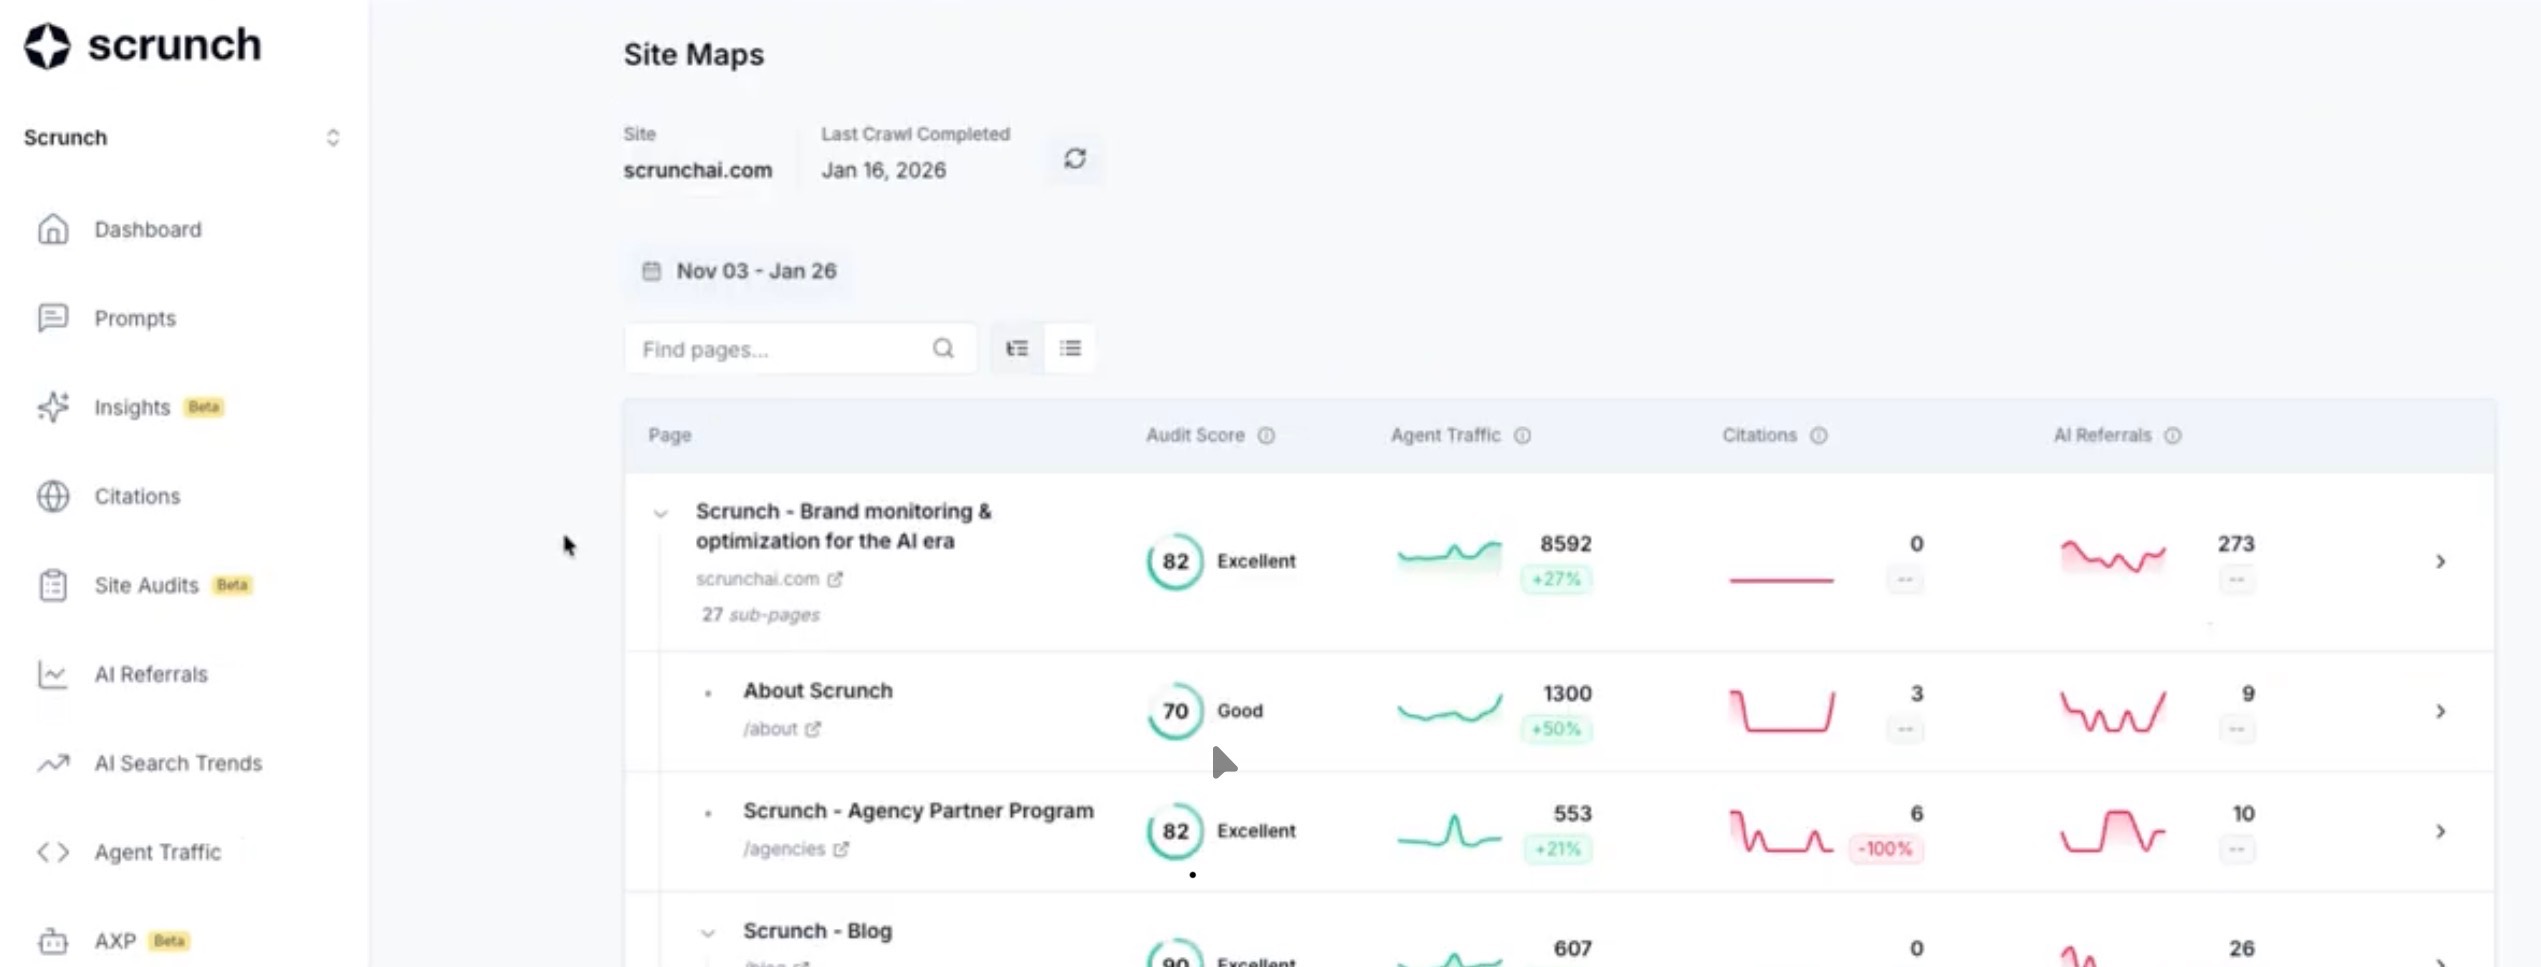Click the Page column header
Screen dimensions: 2541x967
coord(669,436)
